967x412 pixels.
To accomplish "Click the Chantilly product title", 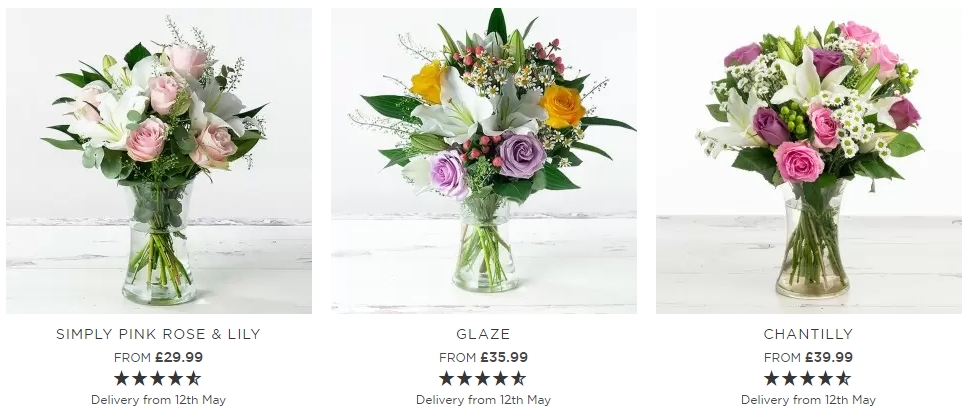I will [x=809, y=334].
